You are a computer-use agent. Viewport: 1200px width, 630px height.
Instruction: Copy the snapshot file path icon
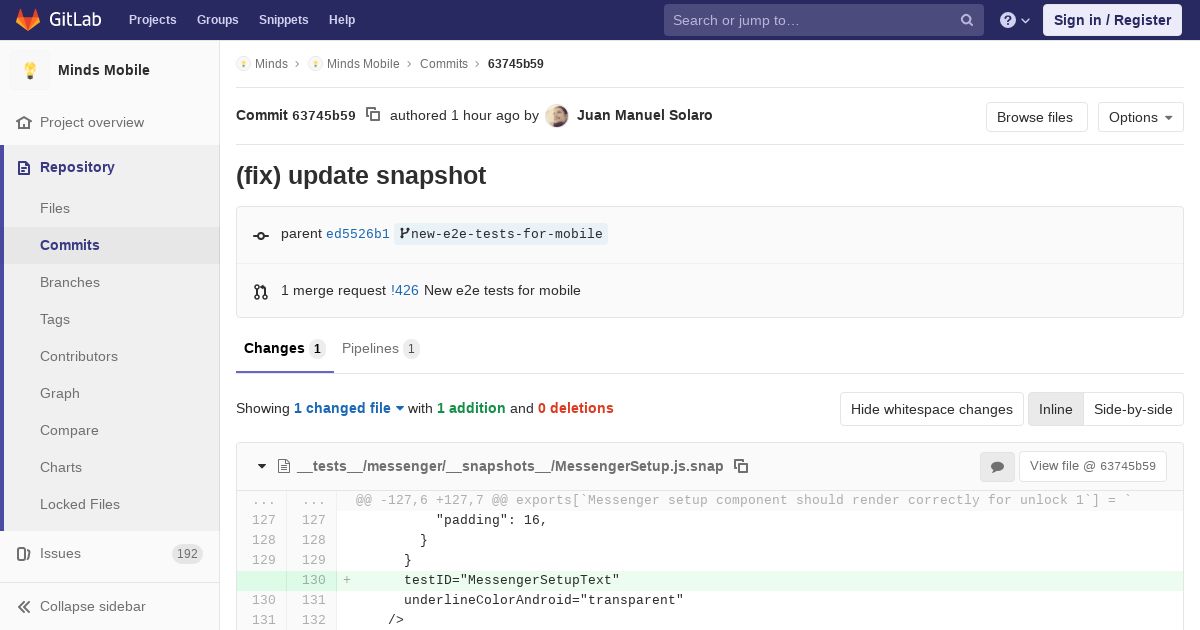(x=741, y=466)
